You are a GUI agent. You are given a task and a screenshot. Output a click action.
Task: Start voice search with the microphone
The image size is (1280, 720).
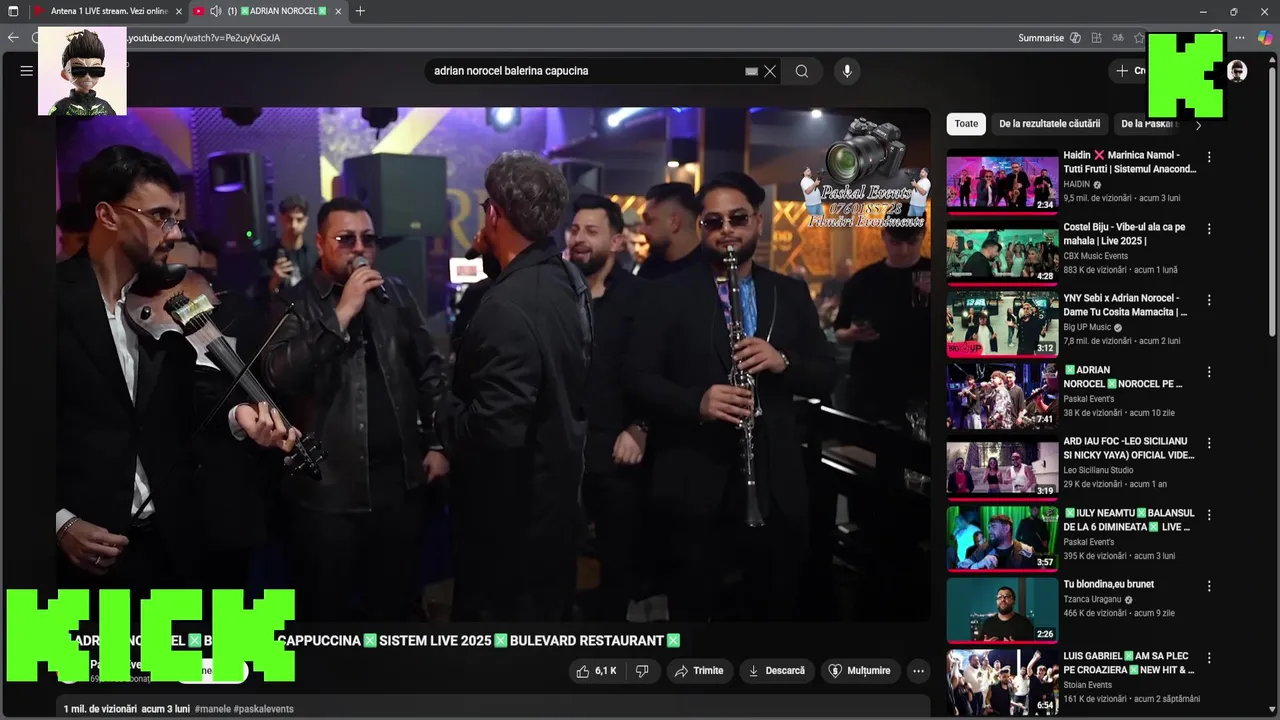(x=847, y=71)
